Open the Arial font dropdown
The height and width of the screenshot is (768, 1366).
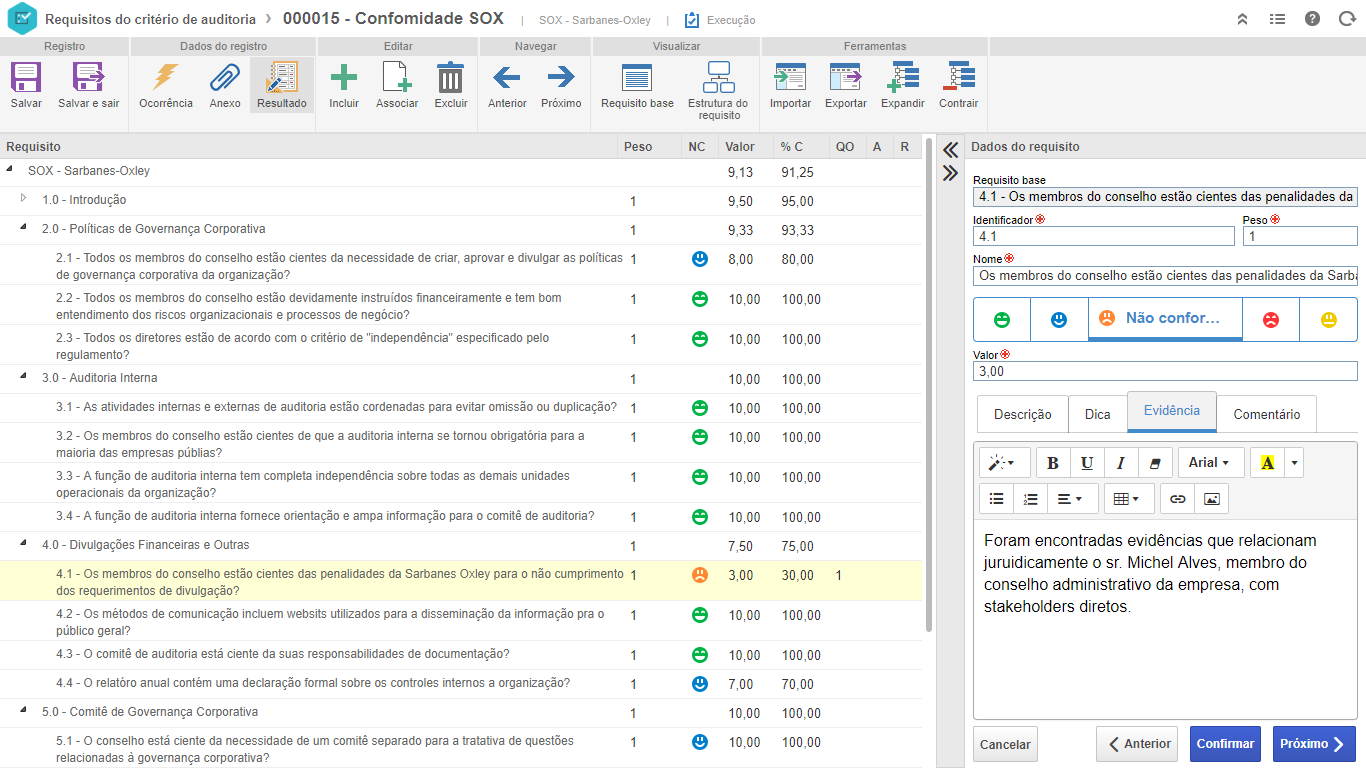click(1210, 463)
